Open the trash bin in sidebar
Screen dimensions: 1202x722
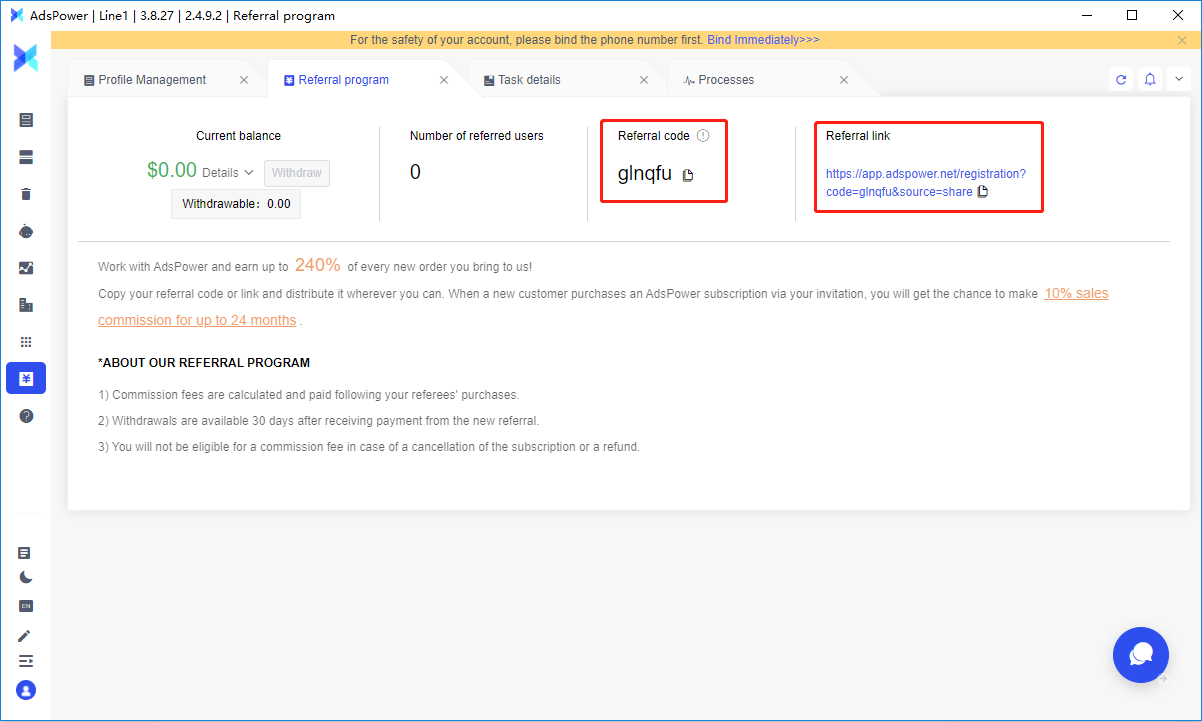[x=26, y=194]
